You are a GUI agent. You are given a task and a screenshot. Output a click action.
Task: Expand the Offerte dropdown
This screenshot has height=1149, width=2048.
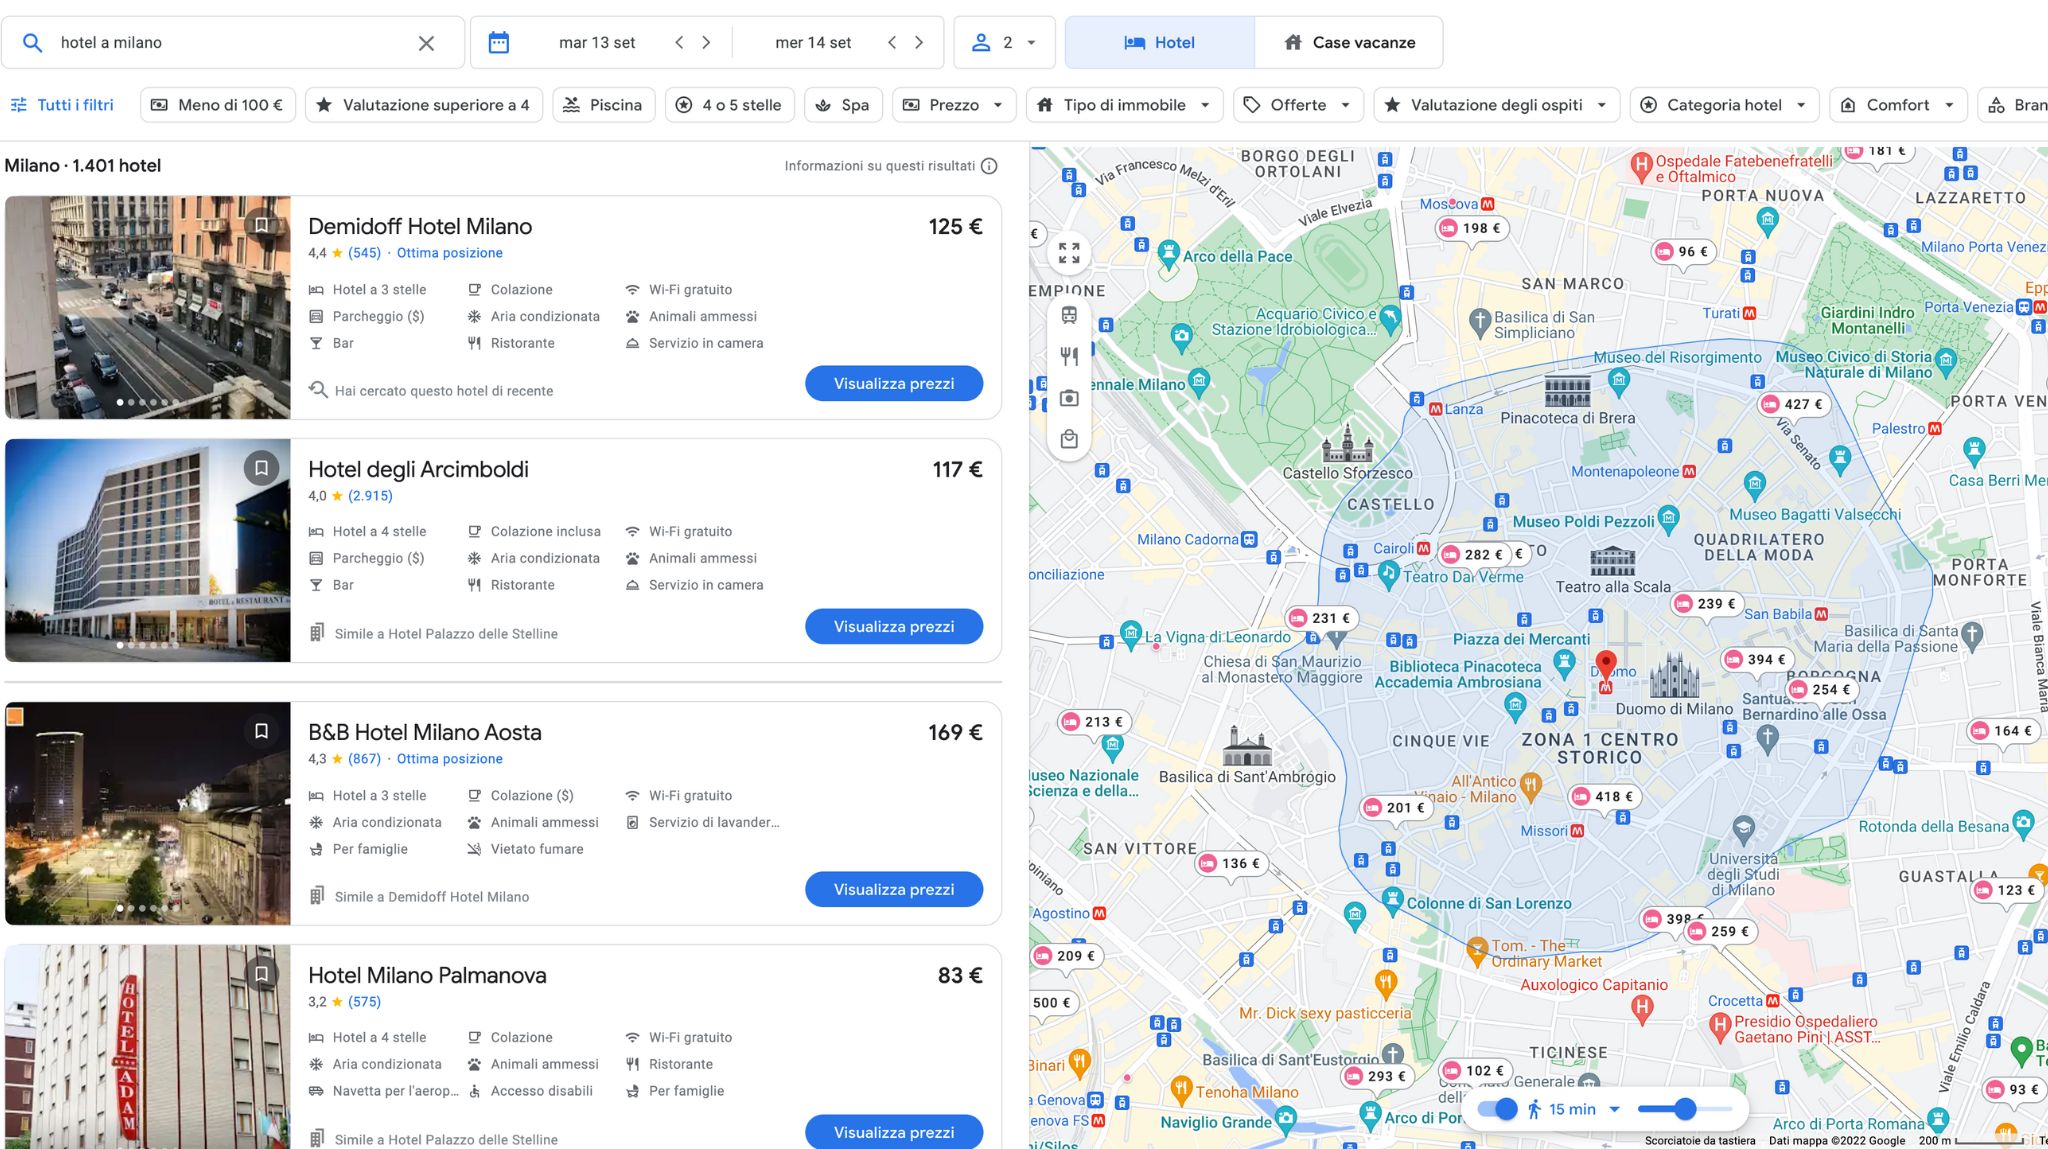click(x=1298, y=105)
